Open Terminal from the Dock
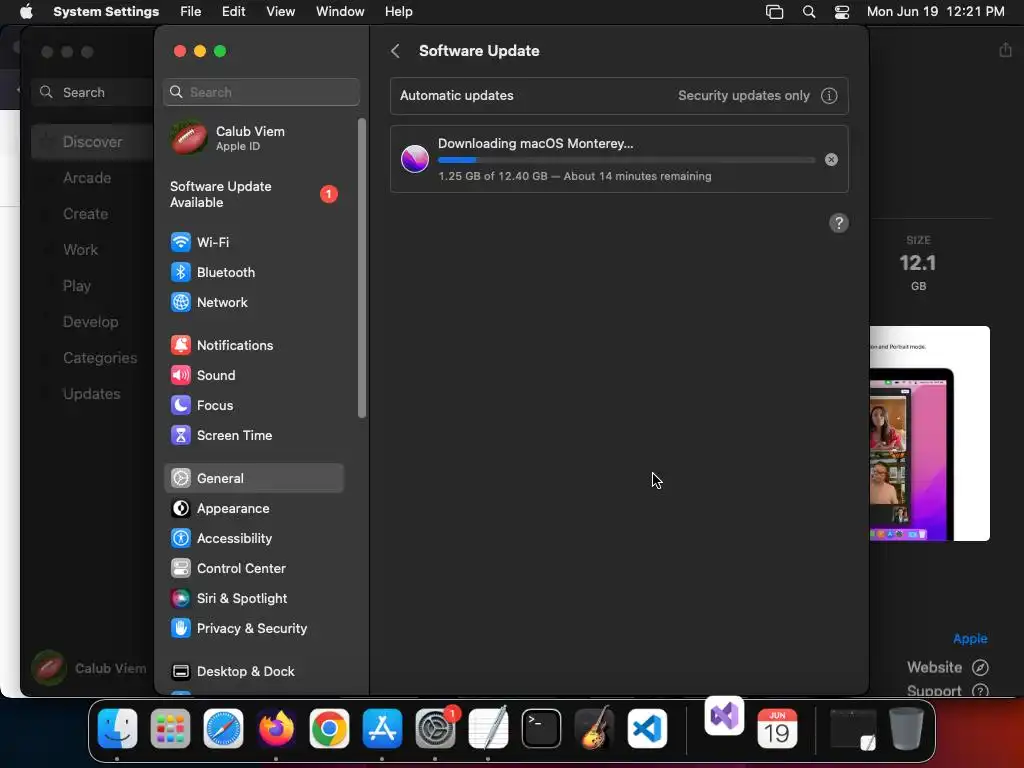 click(541, 728)
